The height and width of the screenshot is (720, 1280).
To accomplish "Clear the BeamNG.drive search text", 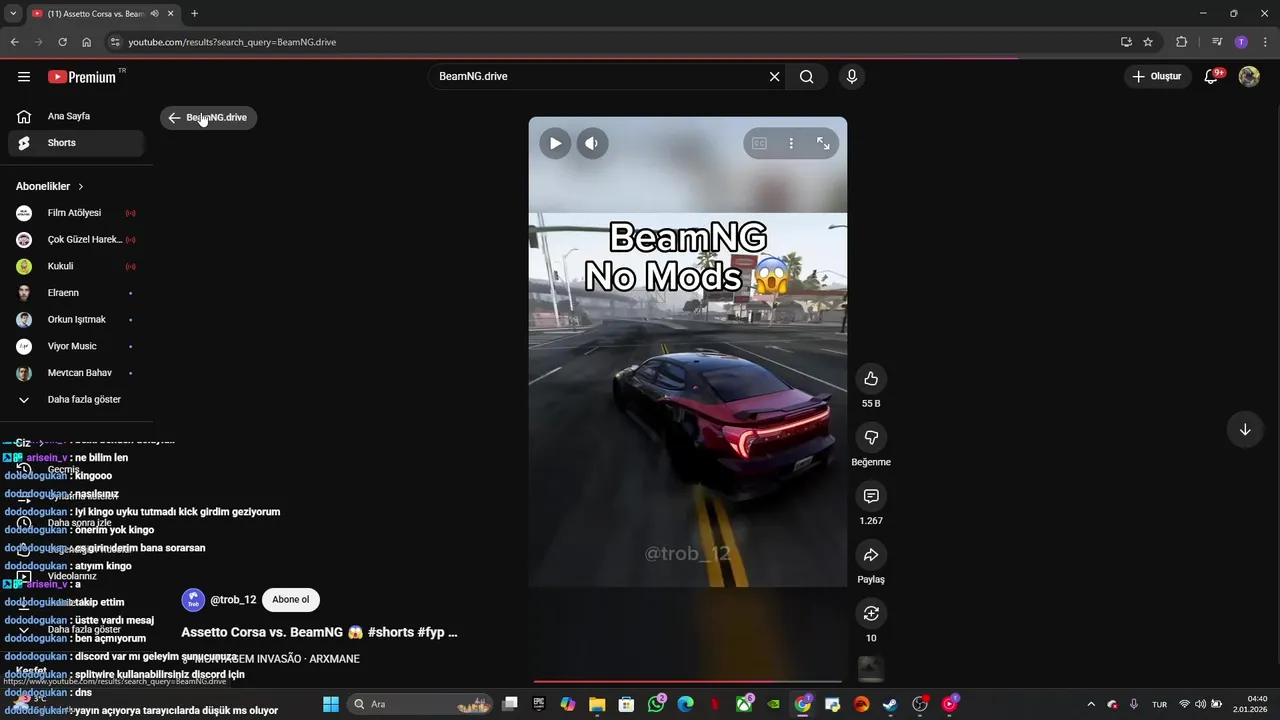I will pos(774,77).
